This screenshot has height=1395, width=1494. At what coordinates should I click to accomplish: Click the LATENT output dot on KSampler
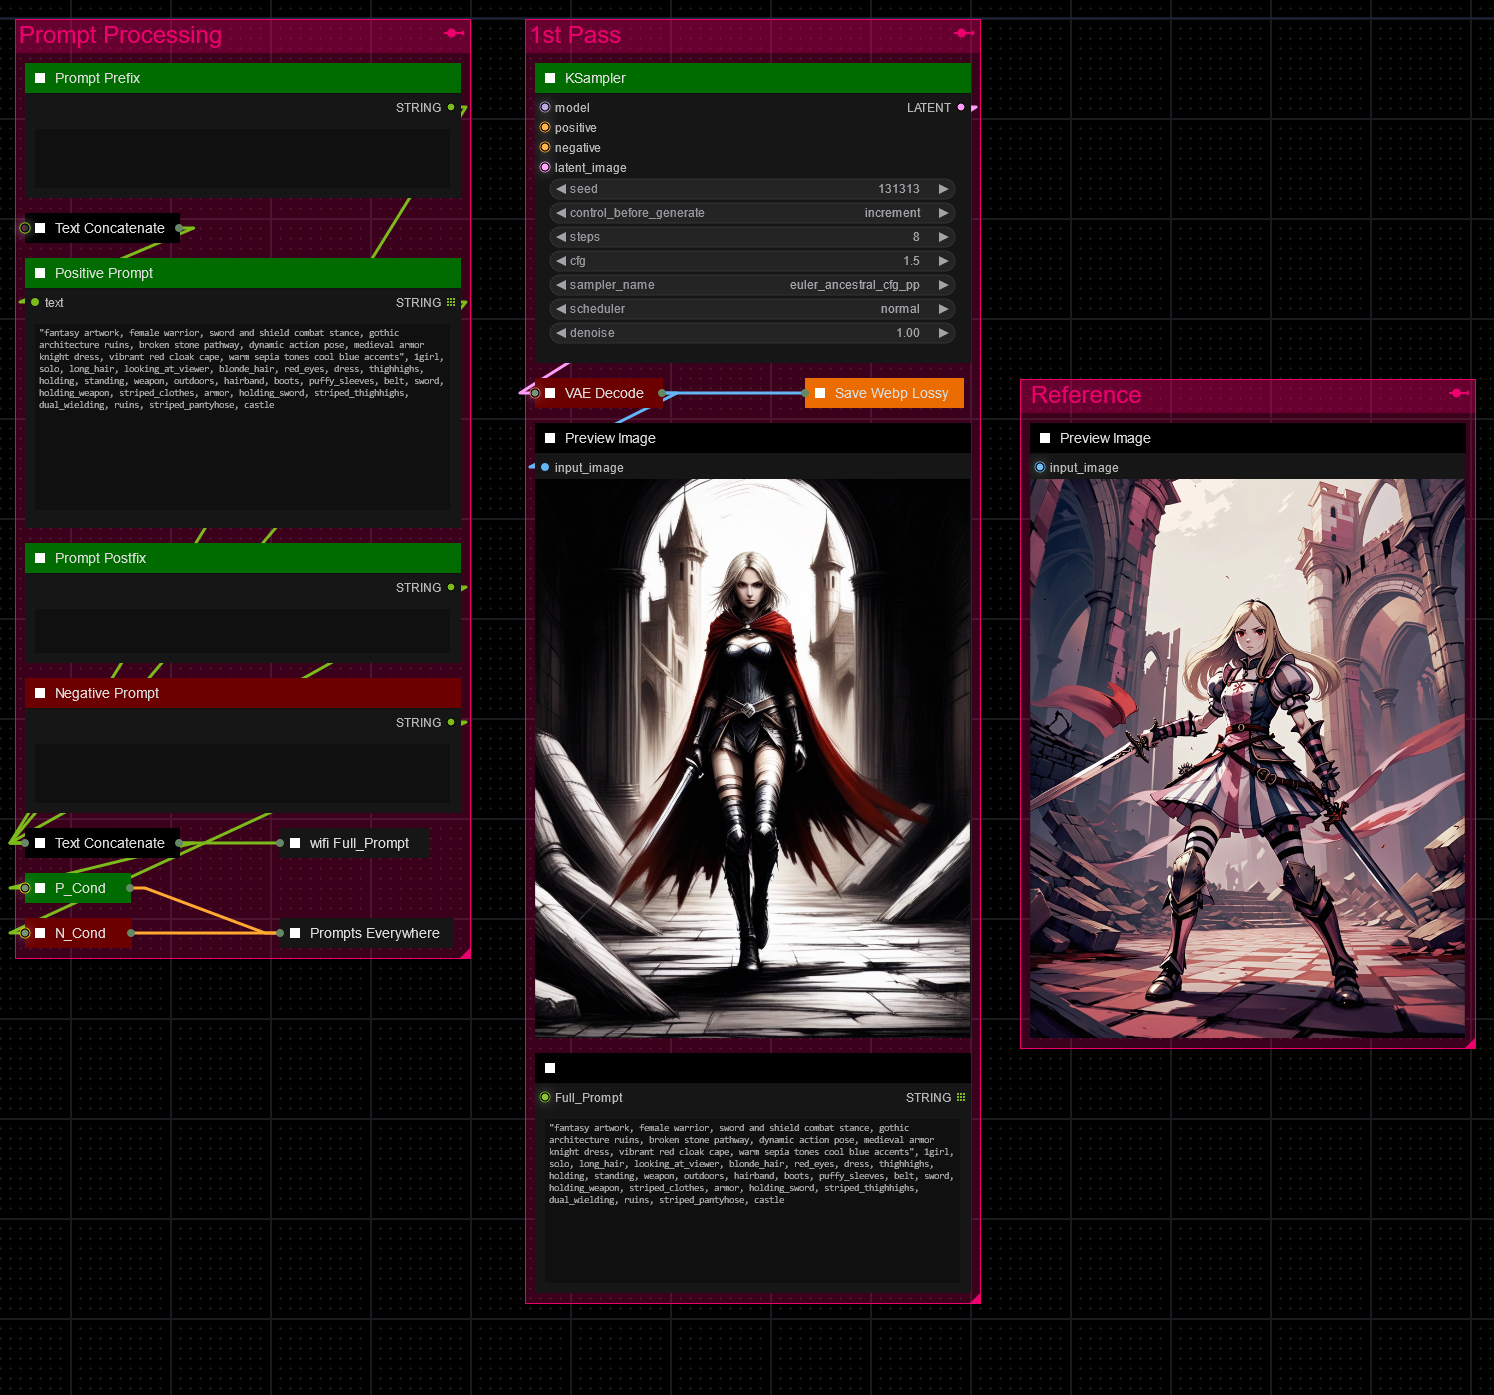click(961, 107)
